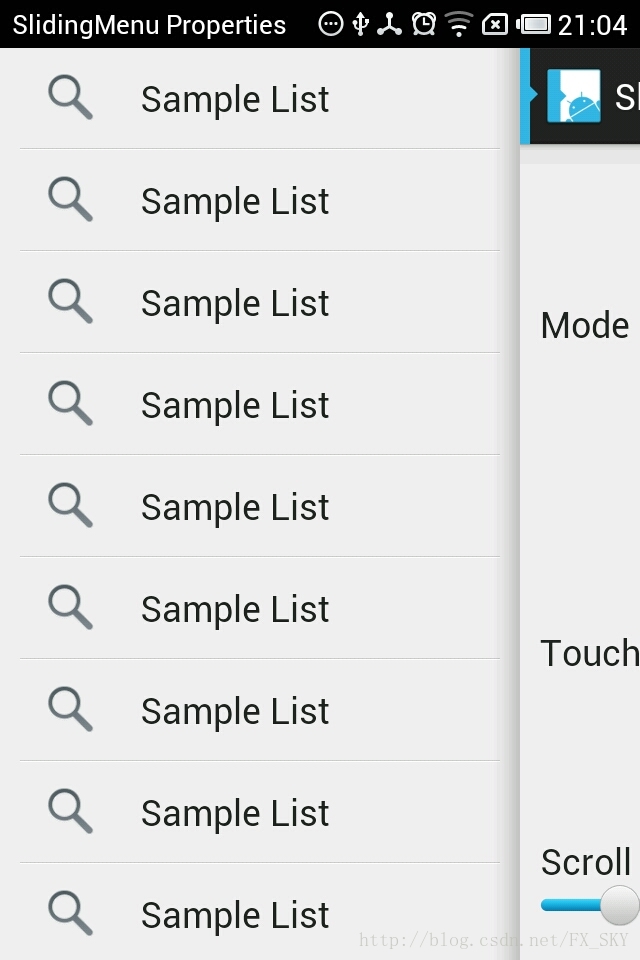Click the Scroll slider thumb

[619, 905]
